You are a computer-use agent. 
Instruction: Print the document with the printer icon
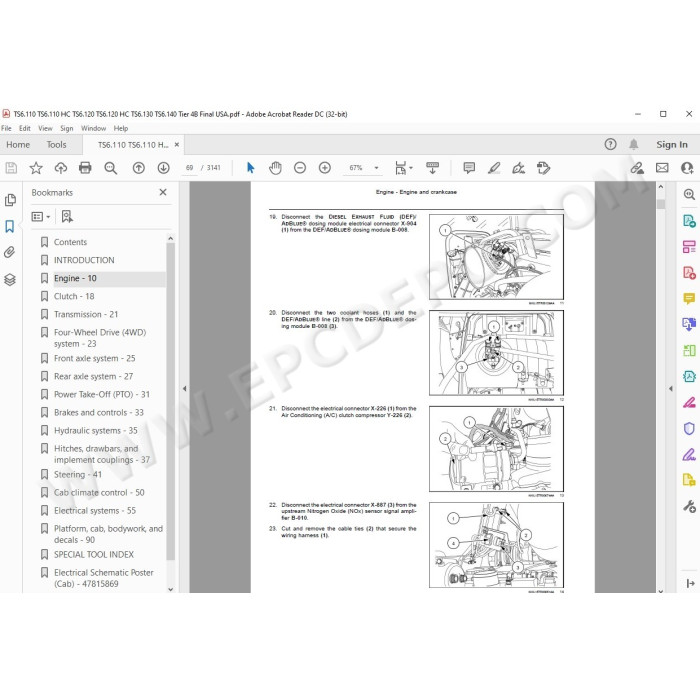[85, 168]
